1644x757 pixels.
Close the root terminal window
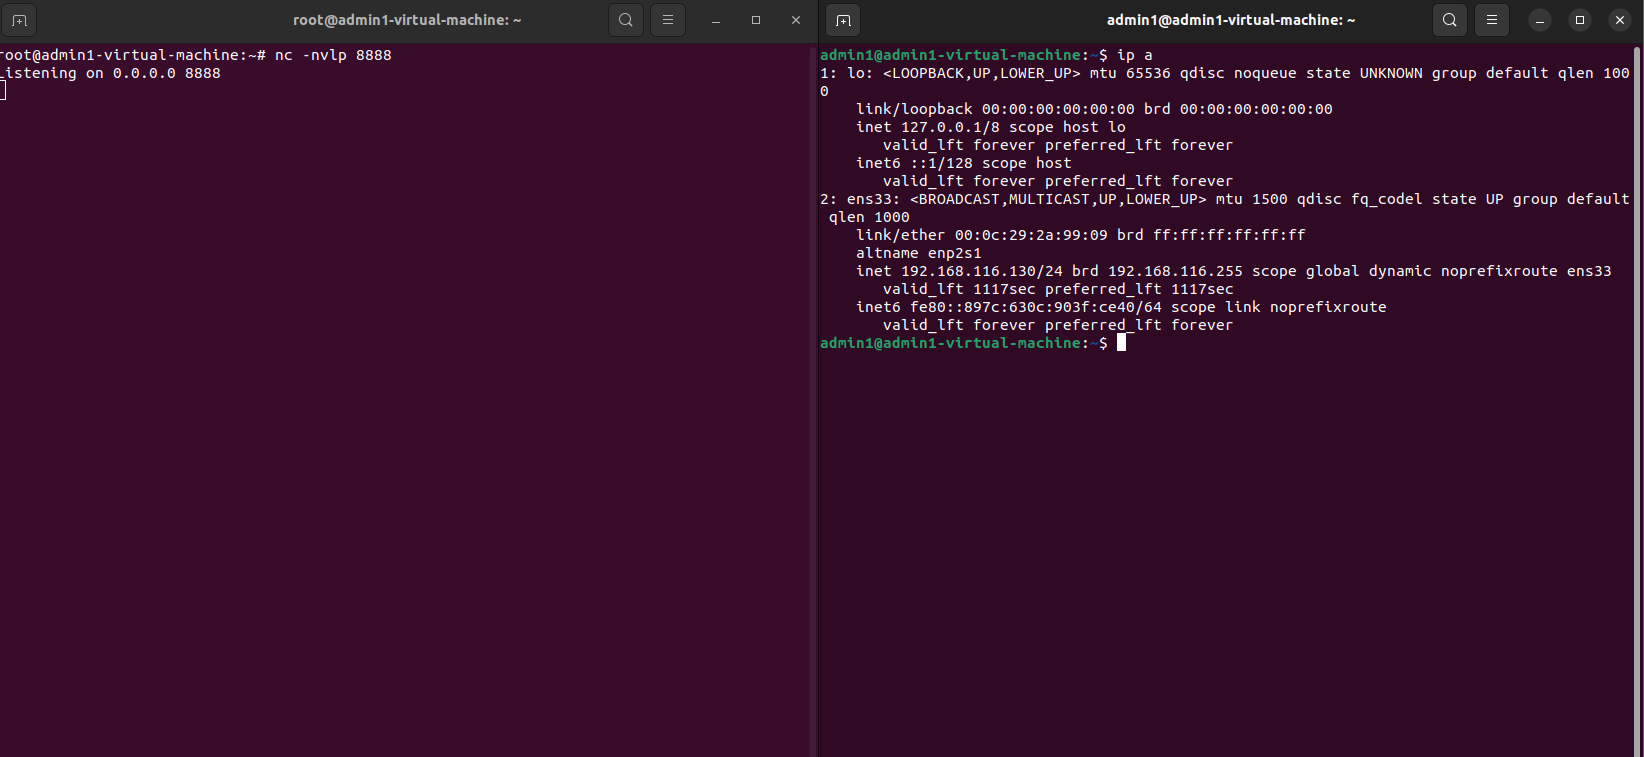(x=796, y=20)
